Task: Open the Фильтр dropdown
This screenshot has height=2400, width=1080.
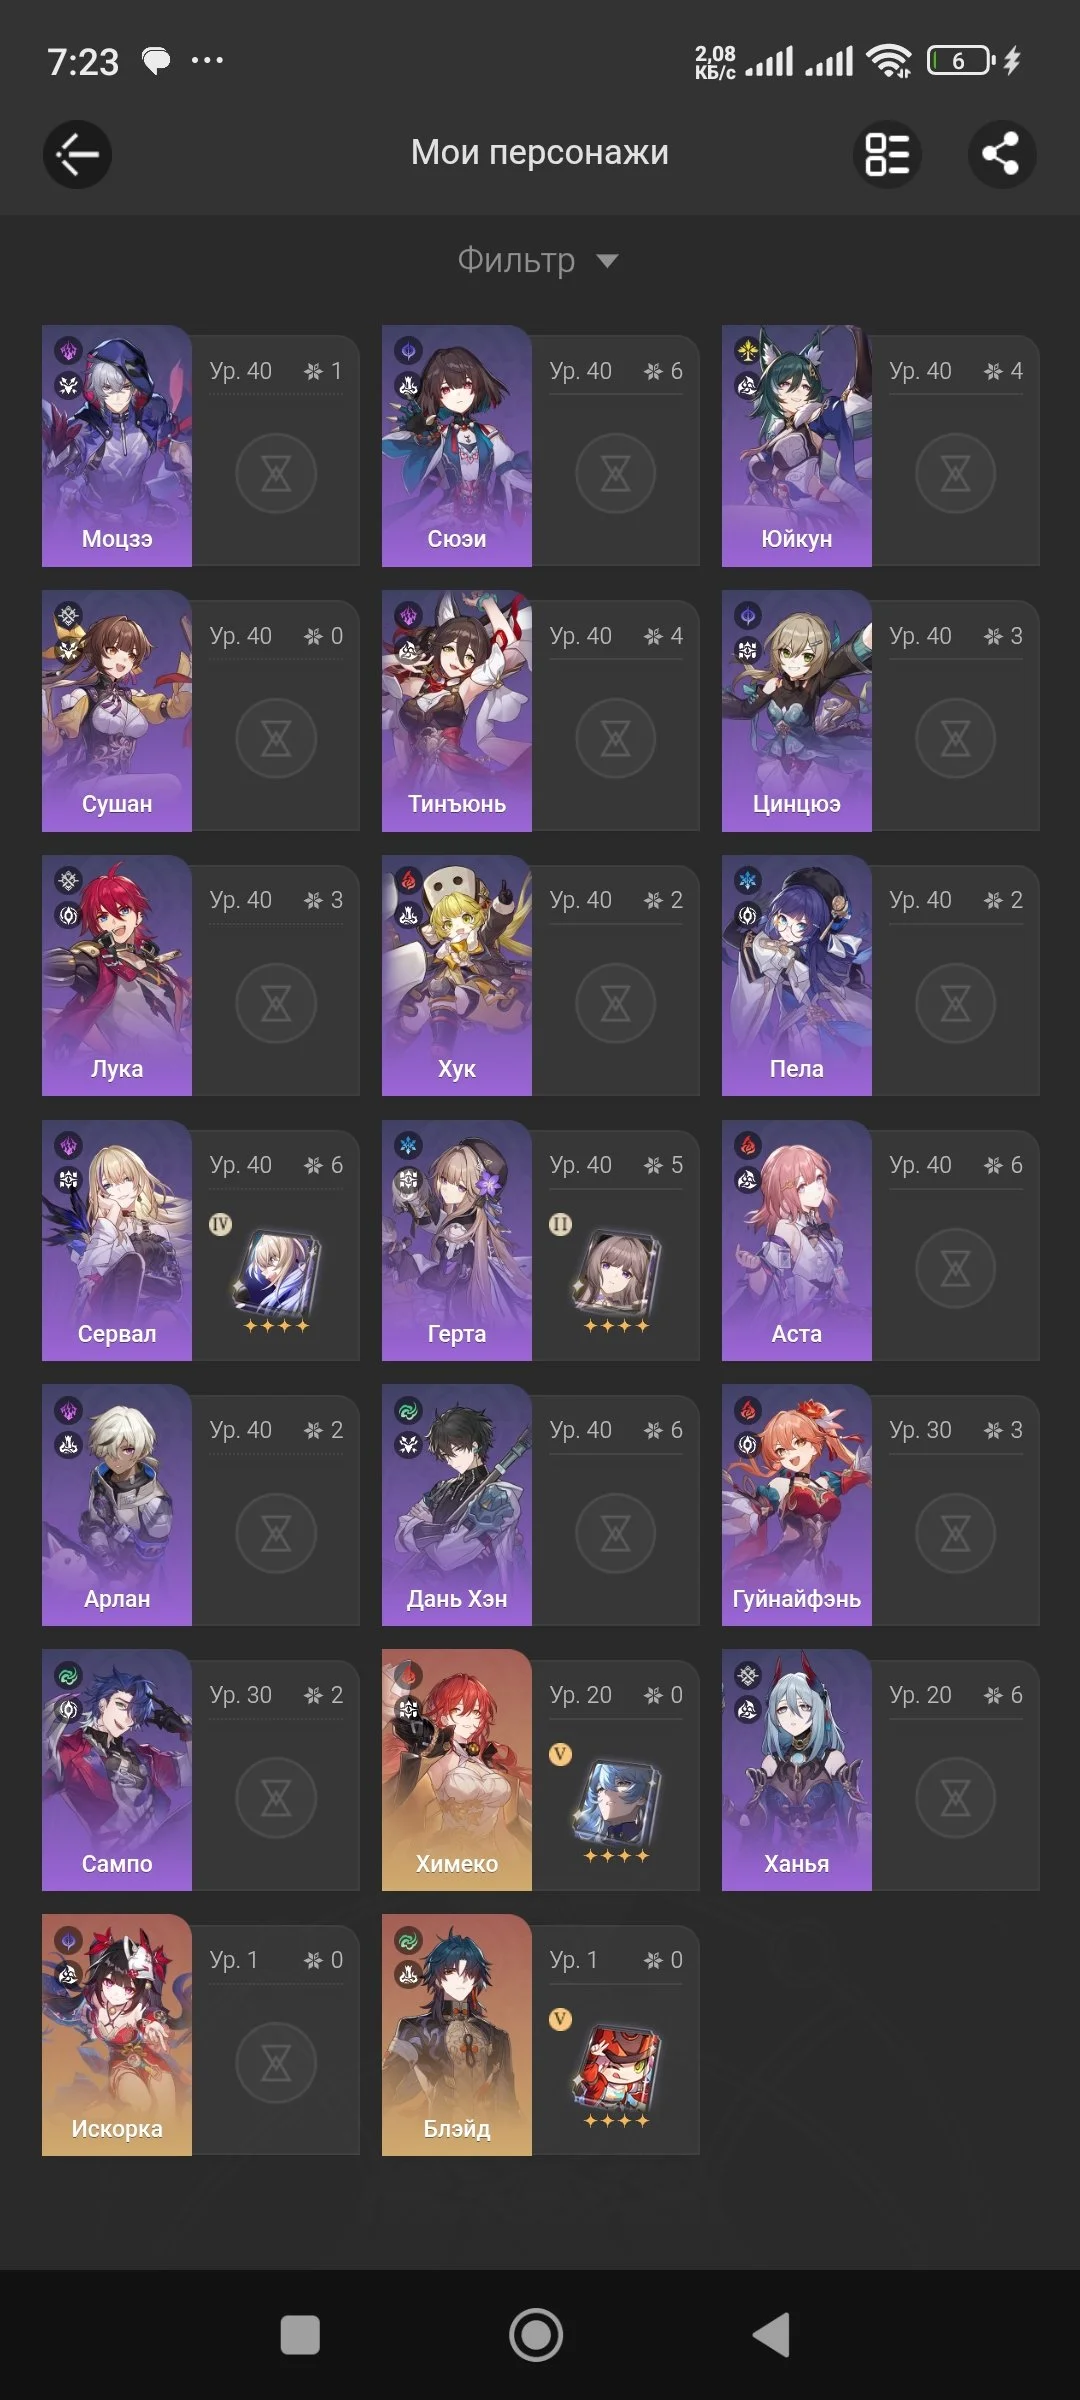Action: pyautogui.click(x=538, y=260)
